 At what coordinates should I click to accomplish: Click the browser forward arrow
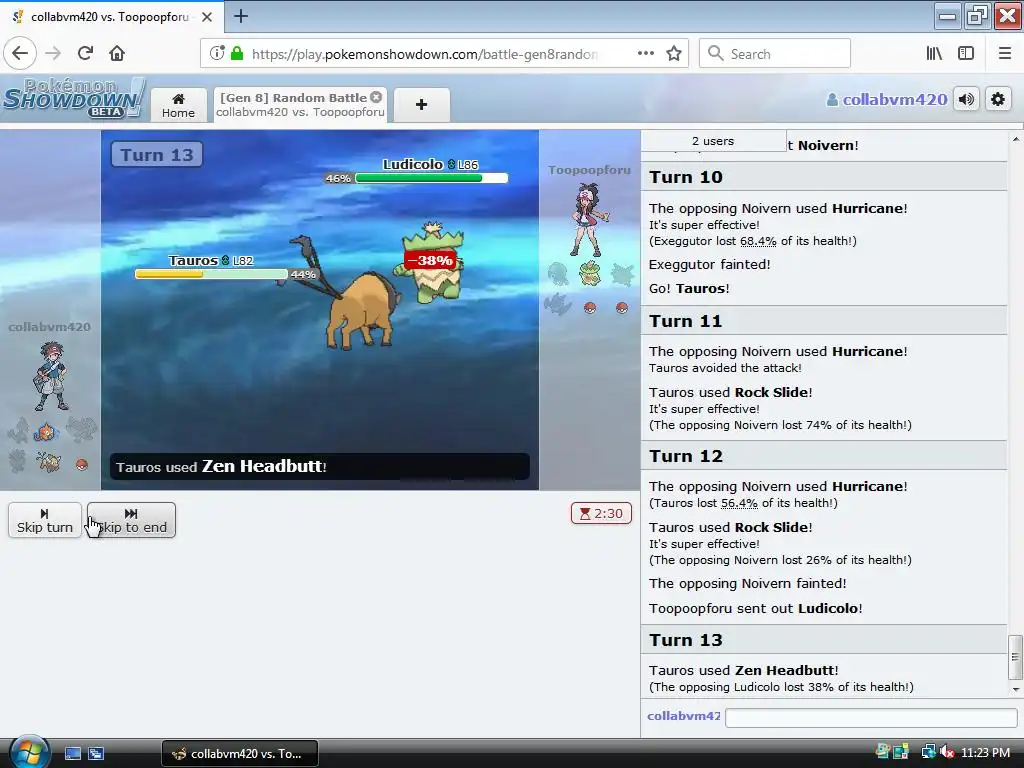(x=54, y=54)
